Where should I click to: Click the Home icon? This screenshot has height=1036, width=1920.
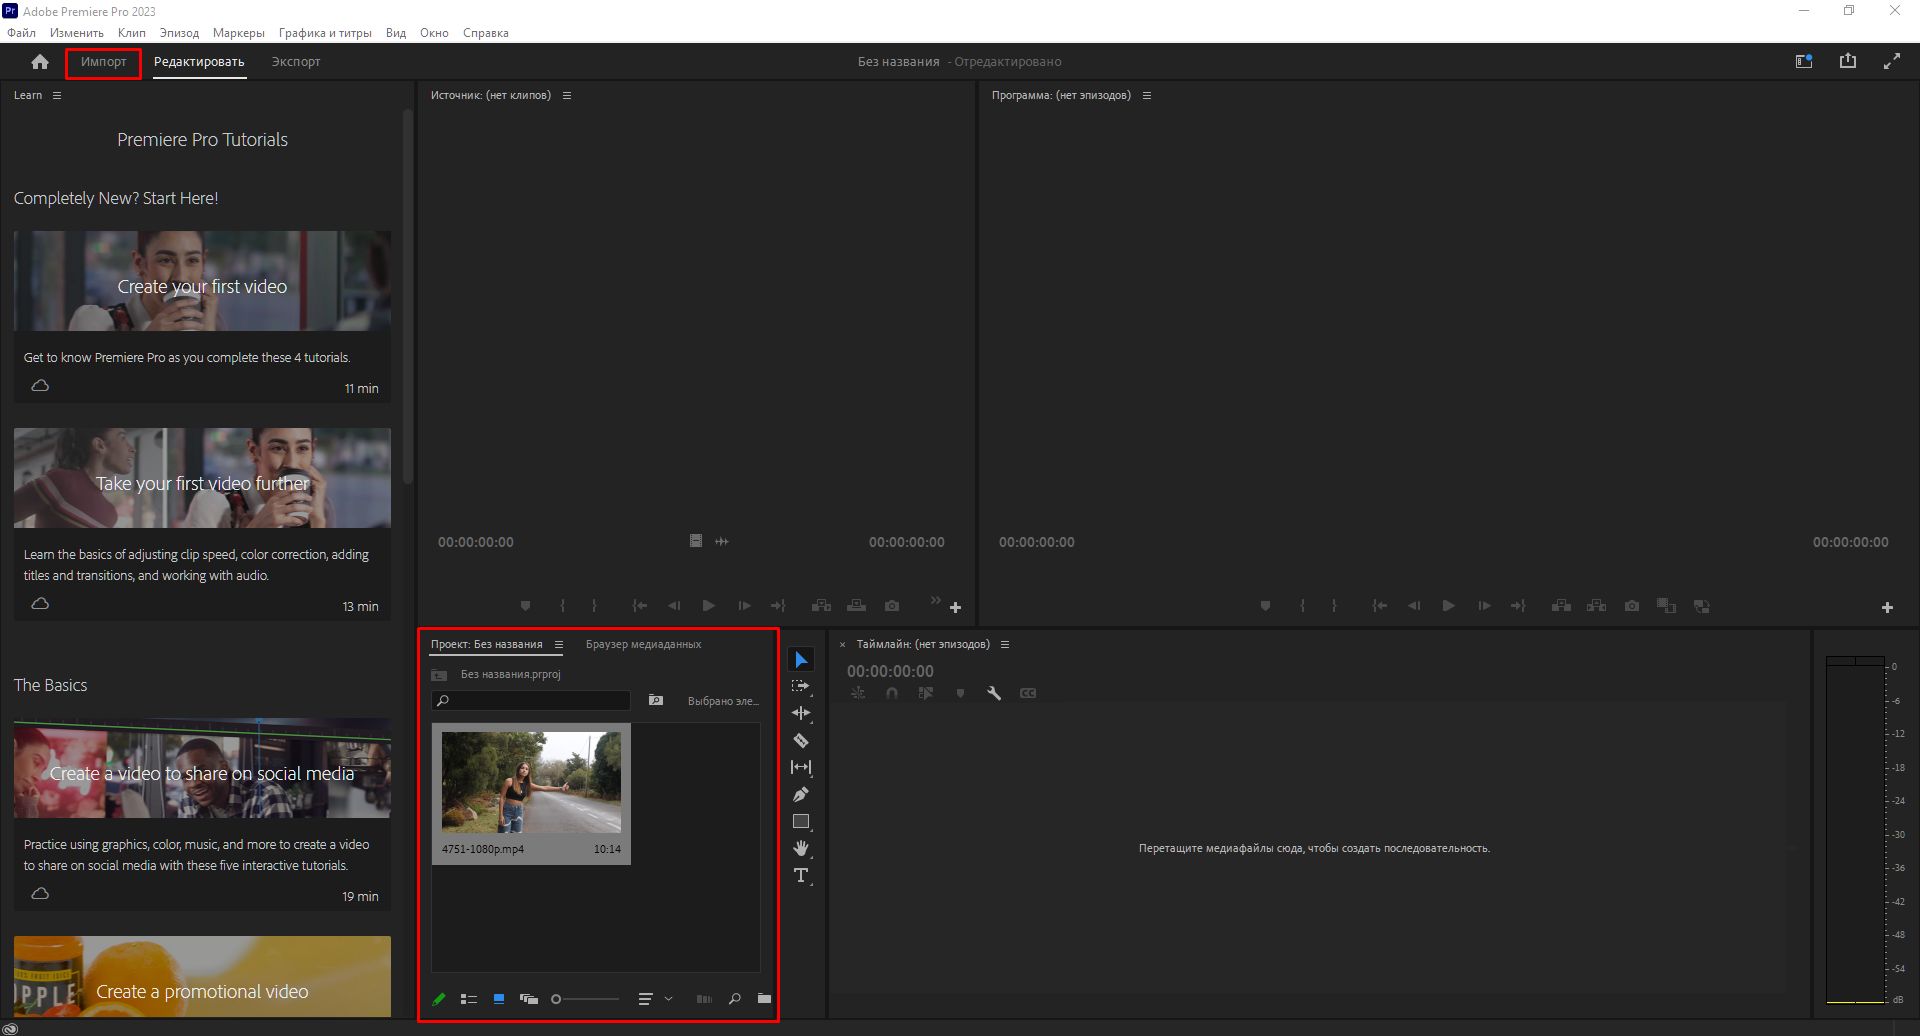tap(40, 62)
